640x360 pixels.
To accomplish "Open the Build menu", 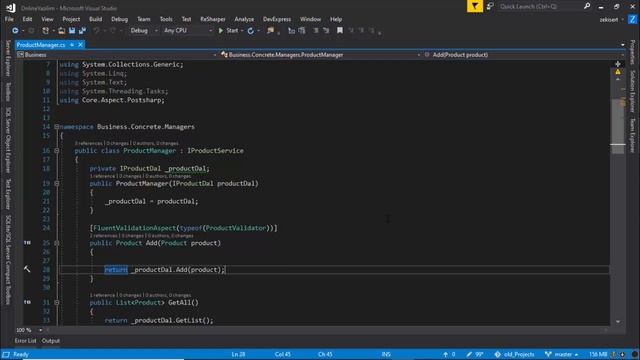I will click(96, 19).
